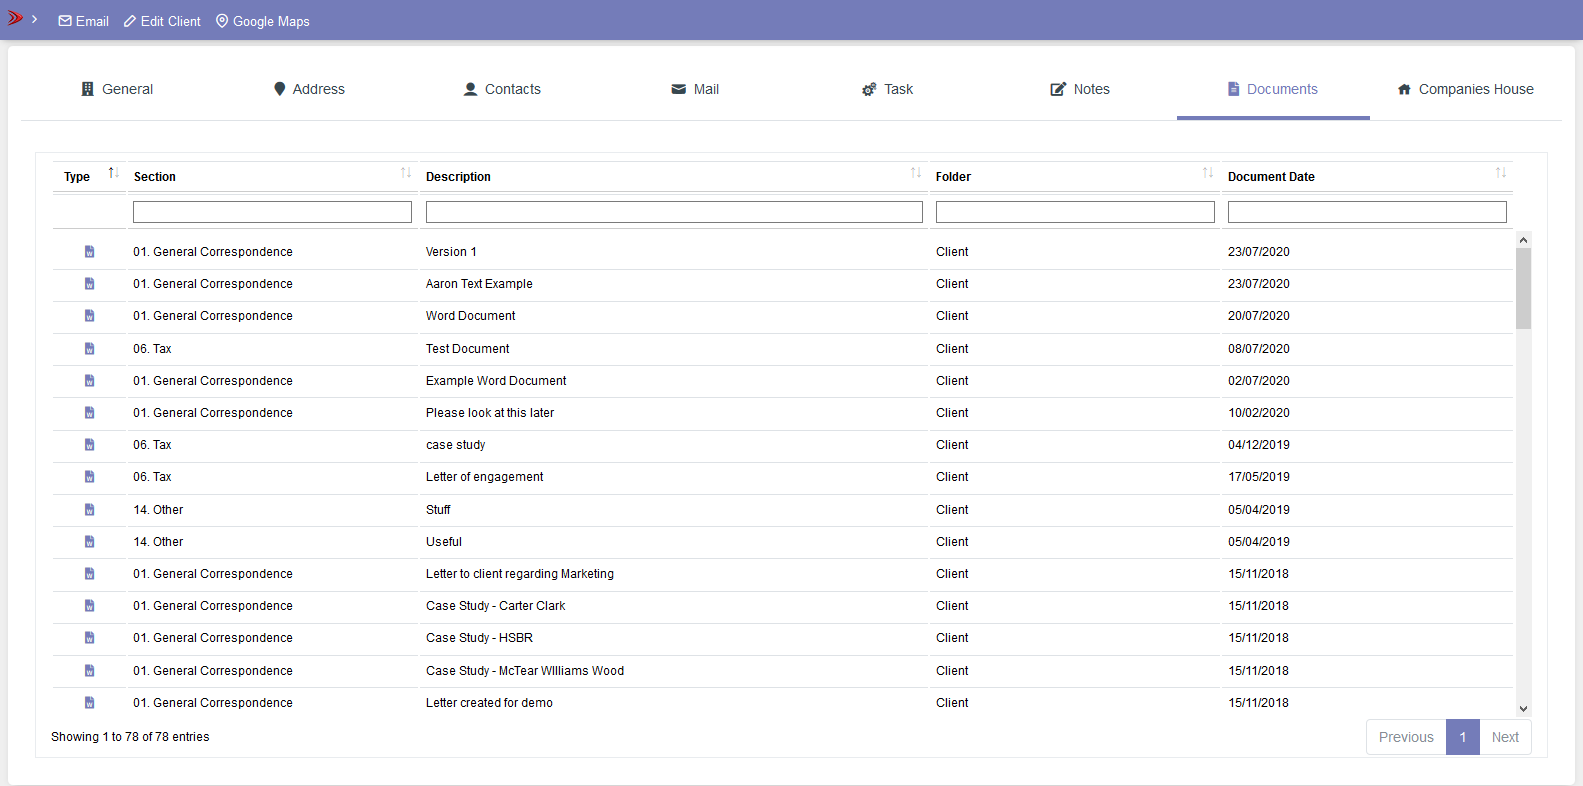Click Edit Client in the top bar
Screen dimensions: 1583x786
(162, 21)
